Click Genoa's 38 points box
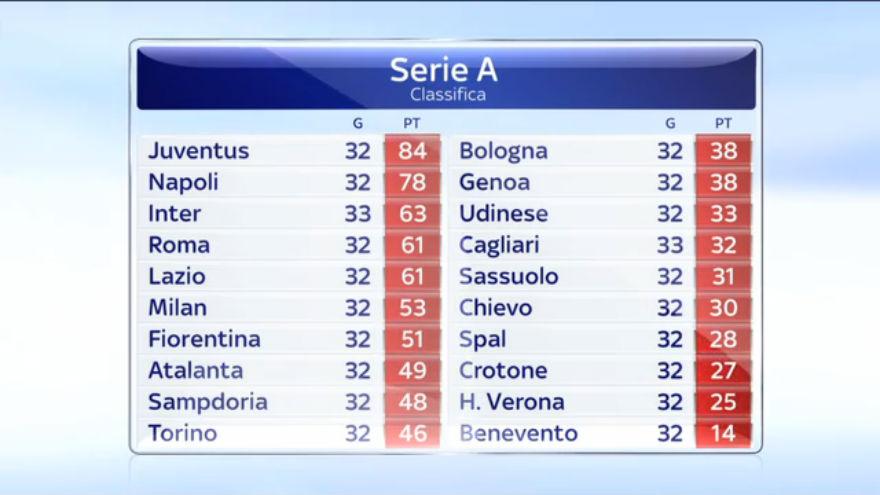 (x=723, y=182)
